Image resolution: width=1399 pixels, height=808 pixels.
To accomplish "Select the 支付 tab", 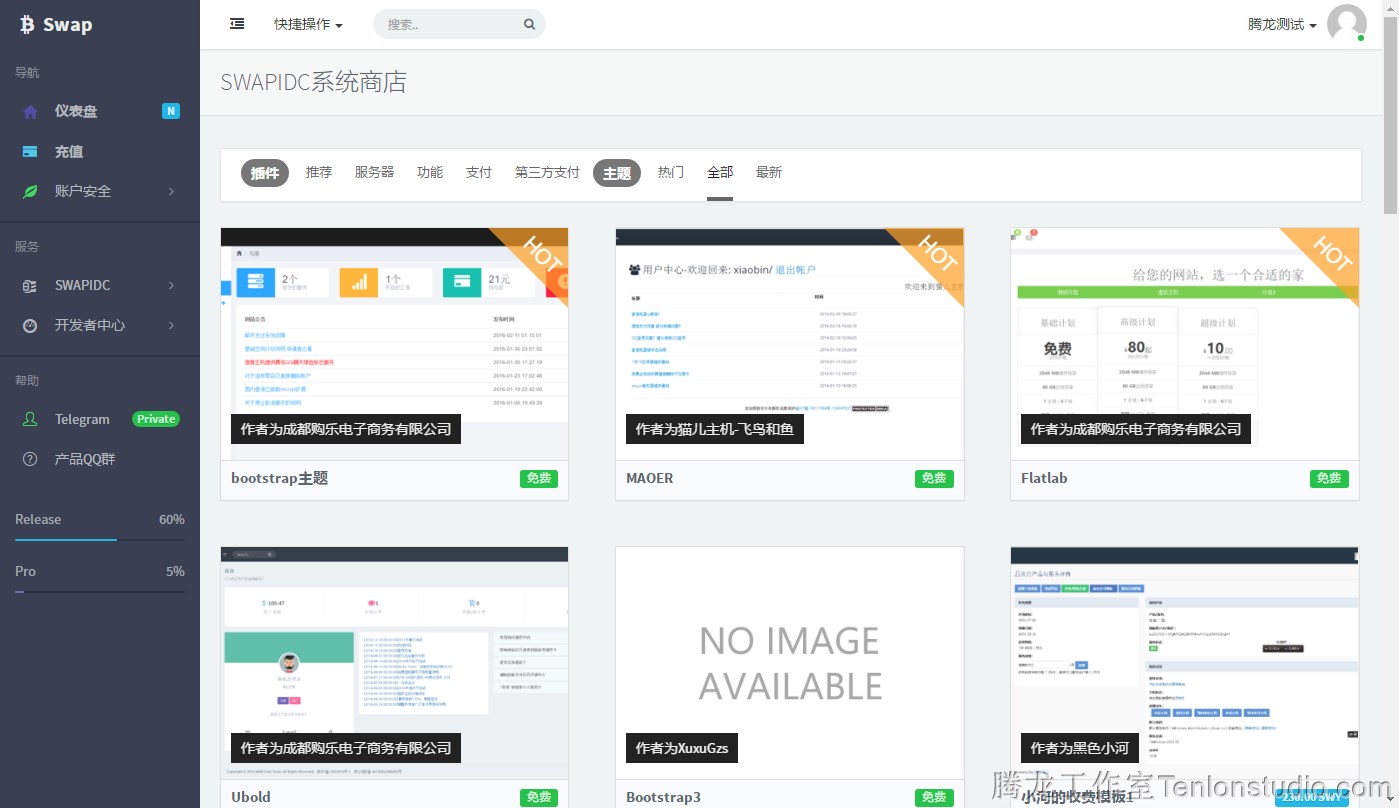I will point(479,172).
